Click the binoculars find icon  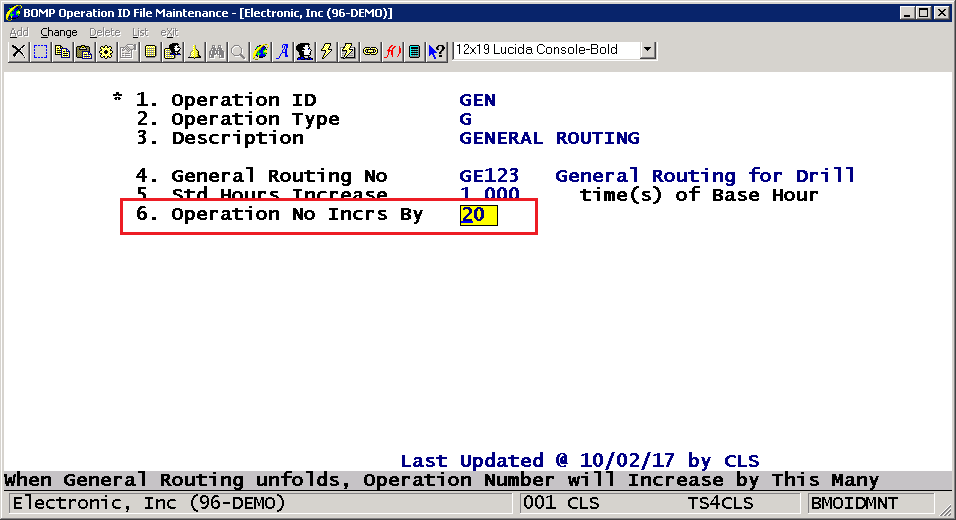tap(216, 52)
